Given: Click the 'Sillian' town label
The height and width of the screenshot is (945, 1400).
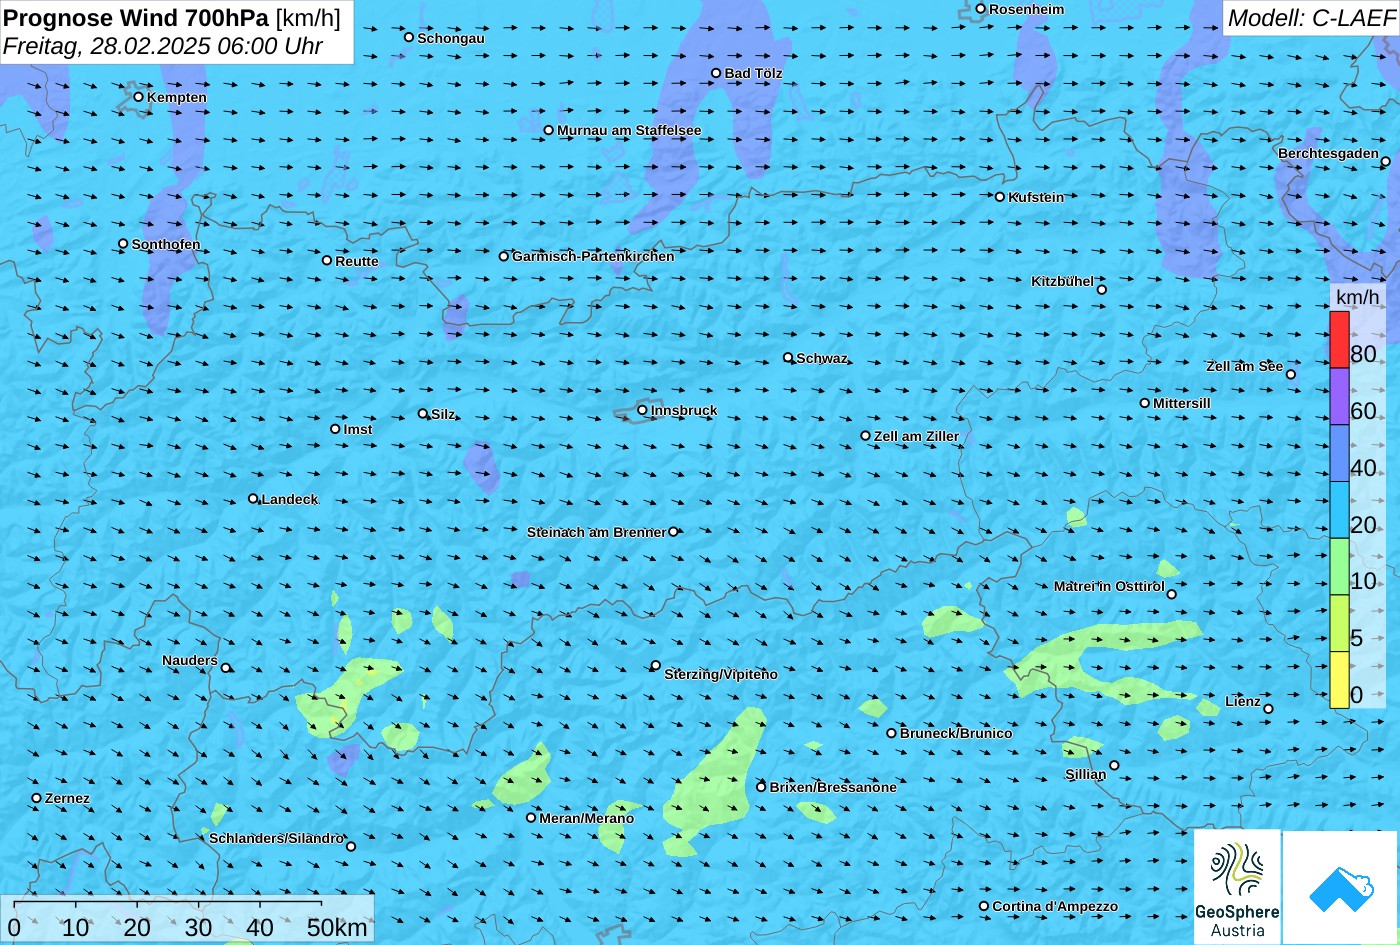Looking at the screenshot, I should tap(1086, 775).
